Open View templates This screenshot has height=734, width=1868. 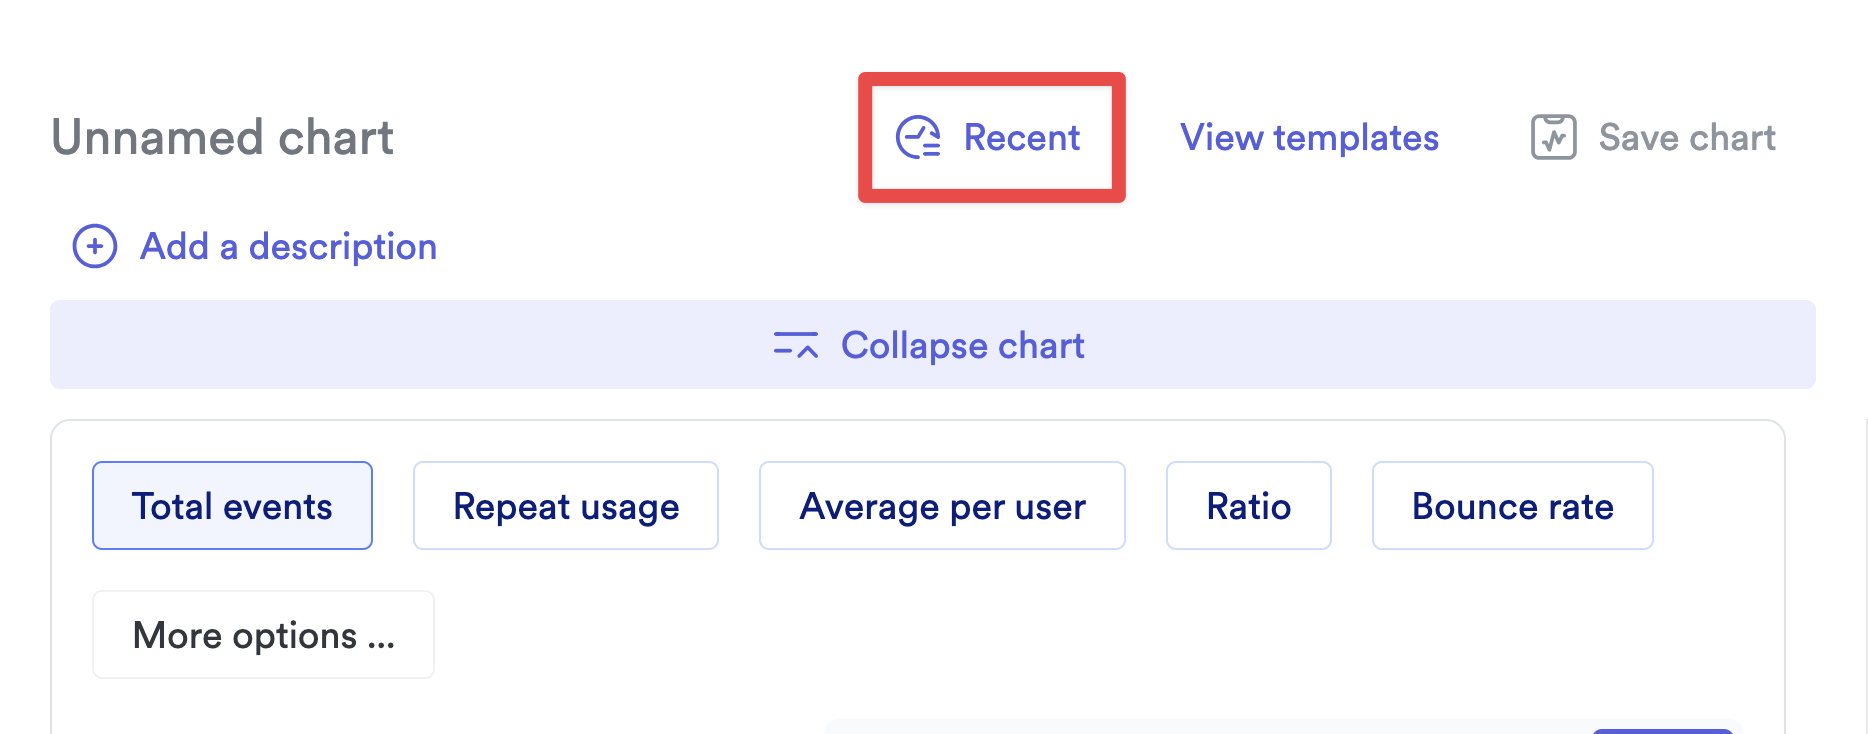tap(1308, 137)
